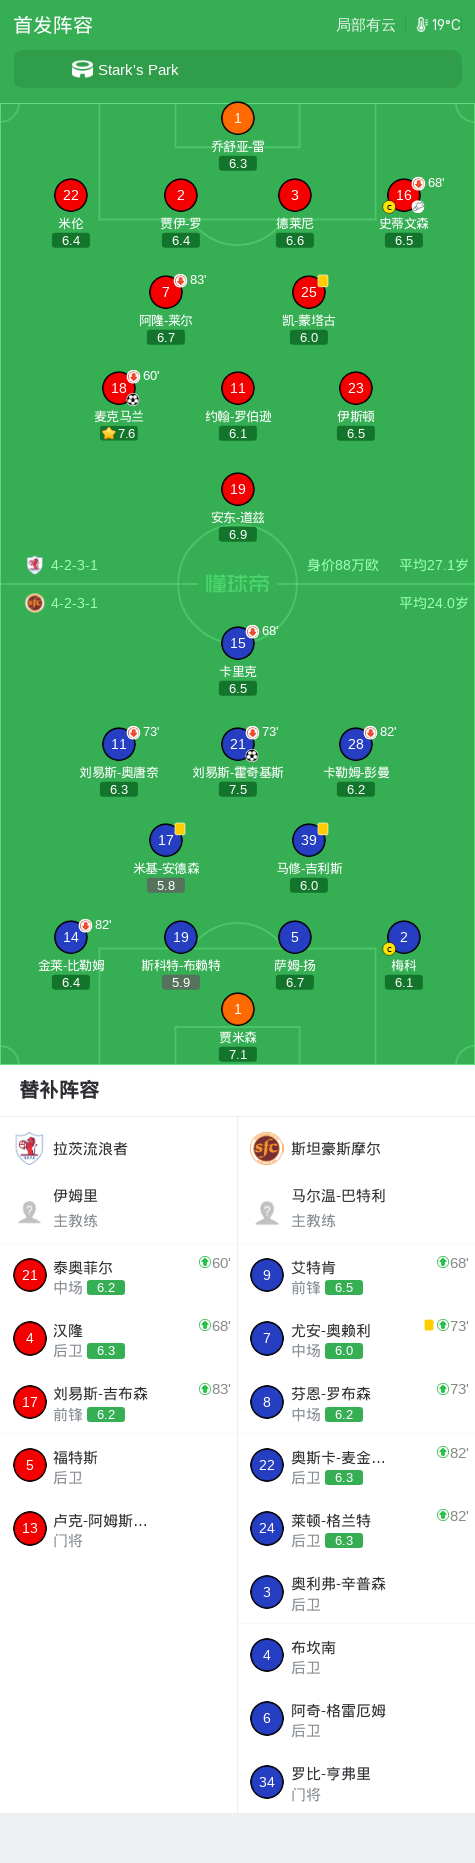Open substitute goalkeeper 罗比-亨弗里, number 34
The width and height of the screenshot is (475, 1863).
coord(356,1782)
